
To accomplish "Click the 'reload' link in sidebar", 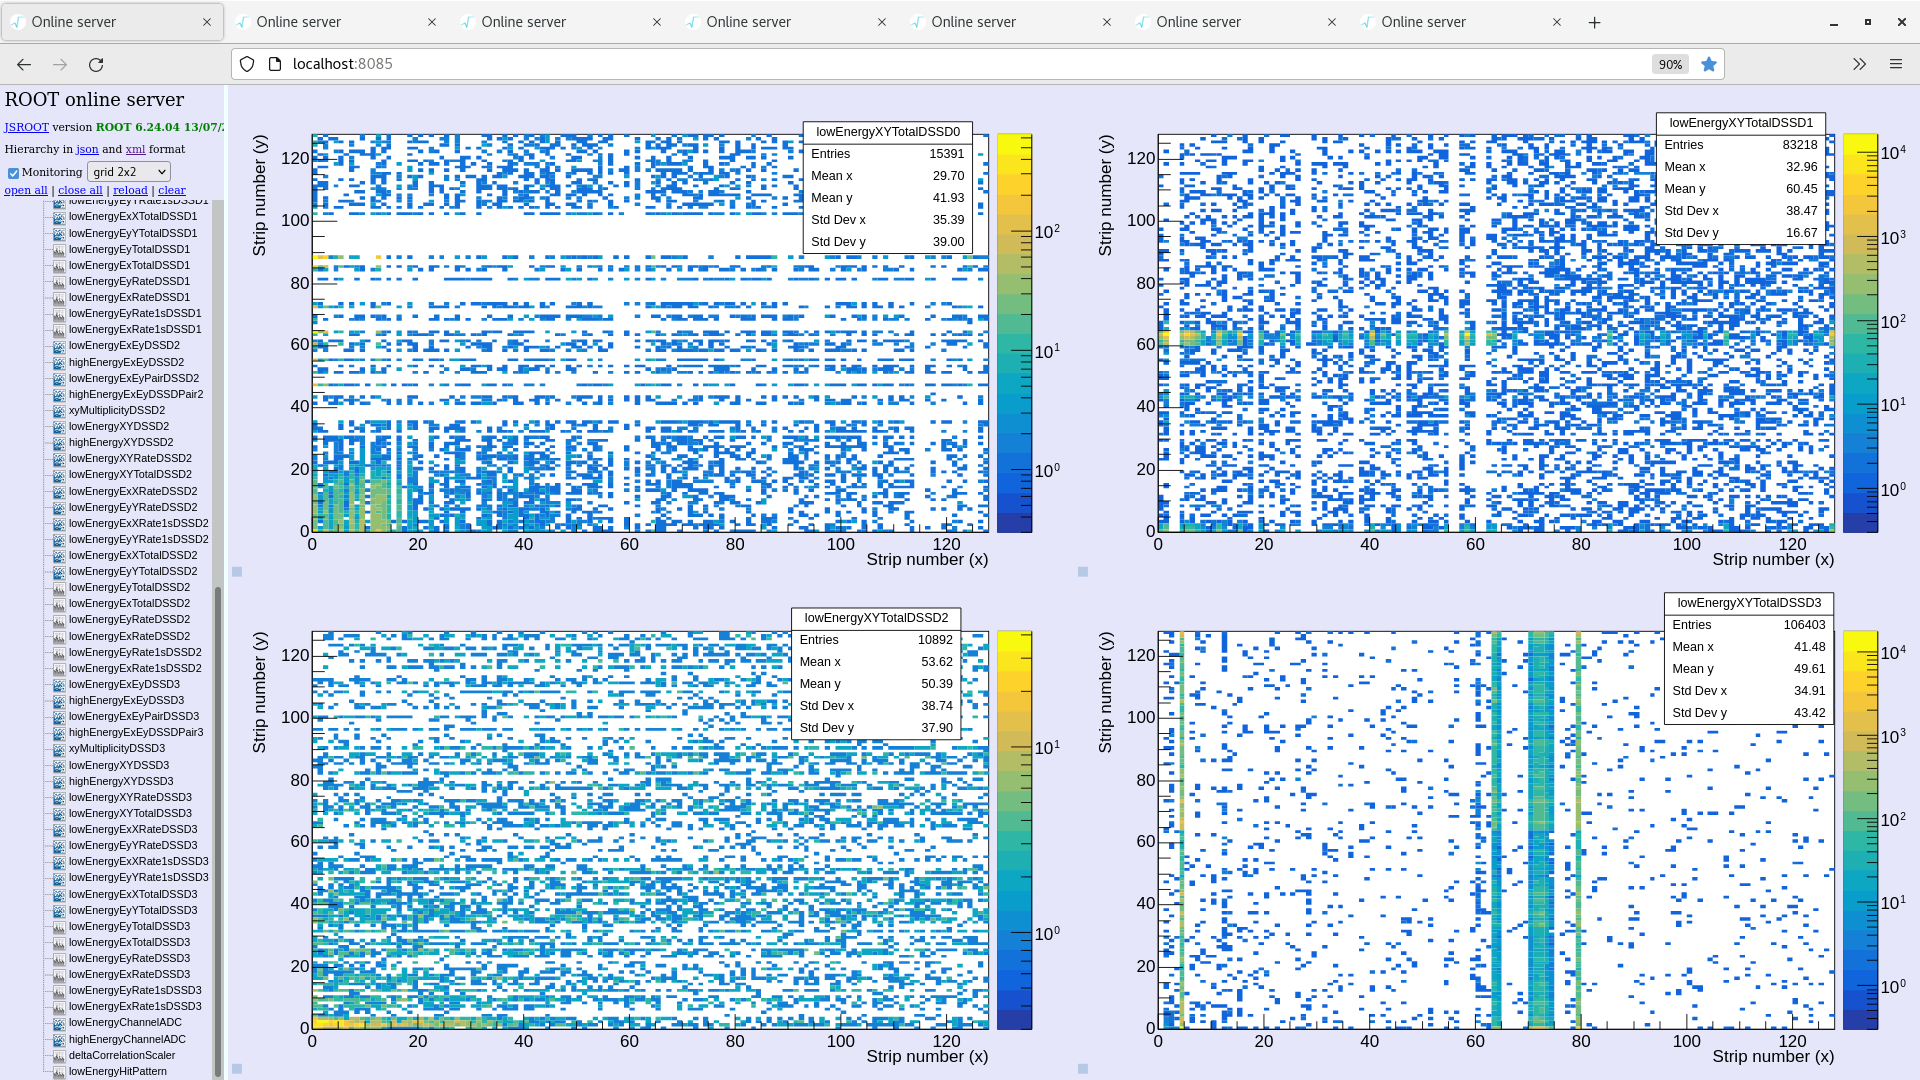I will coord(130,190).
